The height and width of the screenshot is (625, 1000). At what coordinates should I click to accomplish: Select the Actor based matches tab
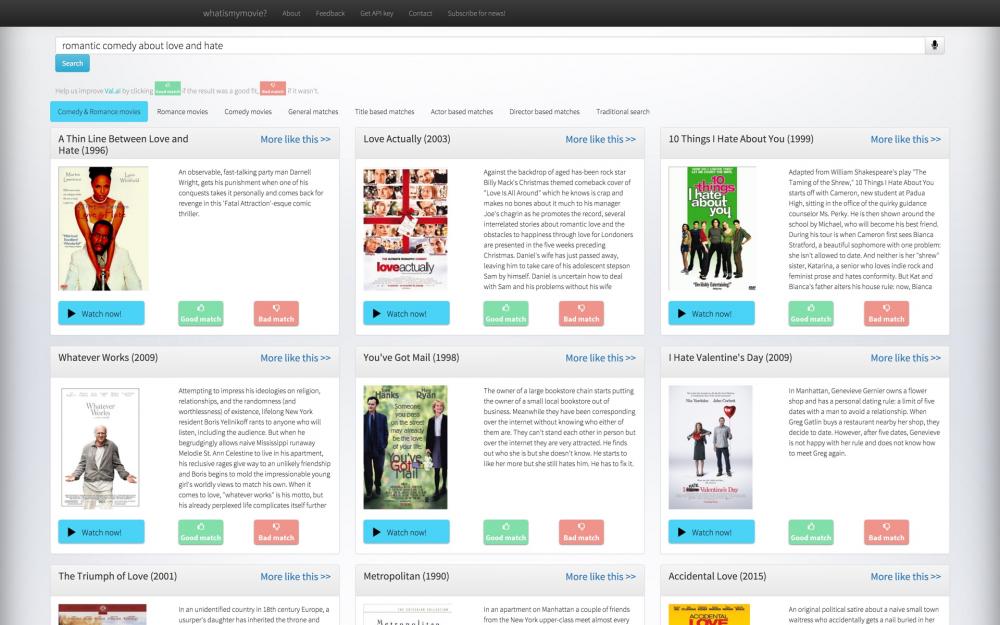461,112
